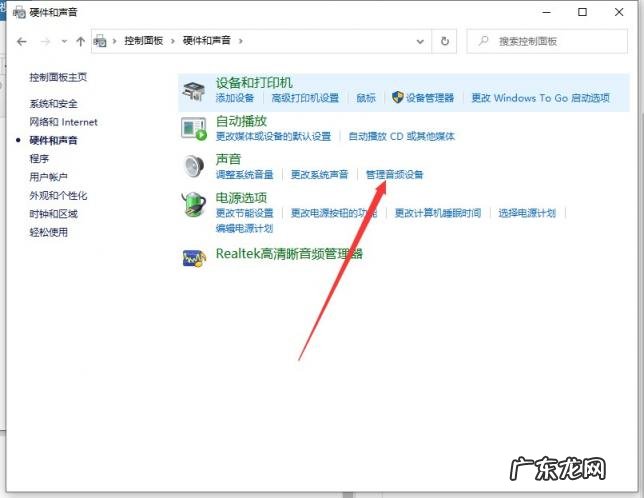Maximize the 硬件和声音 window
This screenshot has width=644, height=498.
(582, 12)
